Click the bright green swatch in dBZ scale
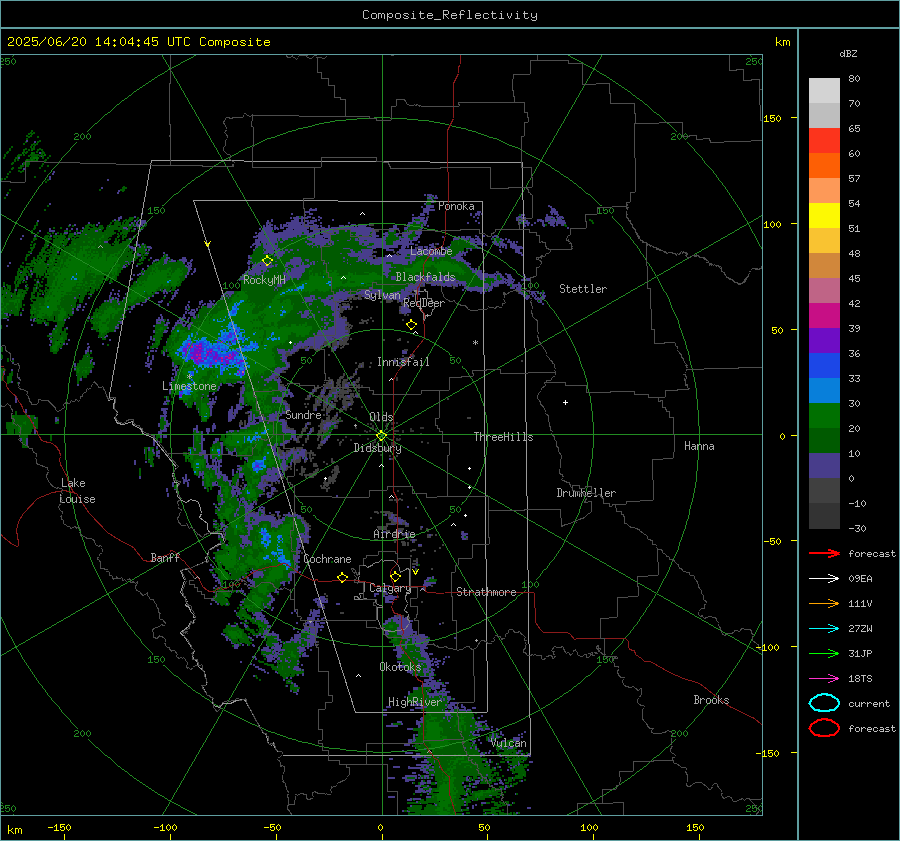The image size is (900, 841). tap(824, 416)
